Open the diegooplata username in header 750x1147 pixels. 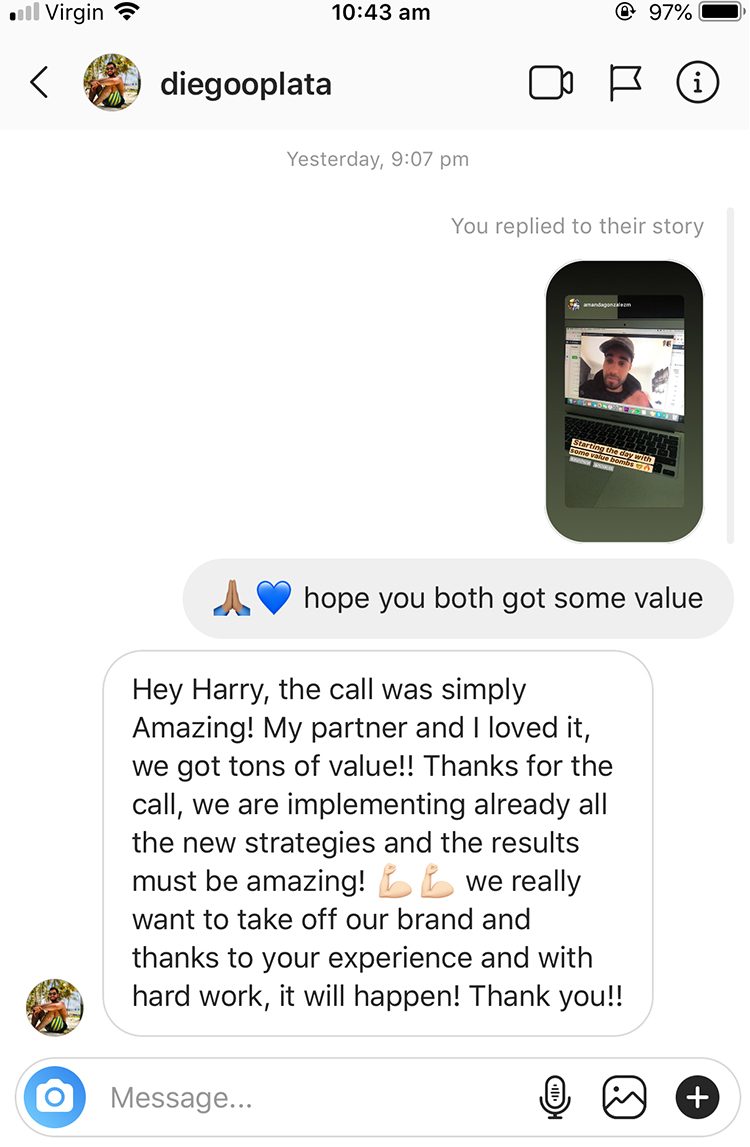246,84
